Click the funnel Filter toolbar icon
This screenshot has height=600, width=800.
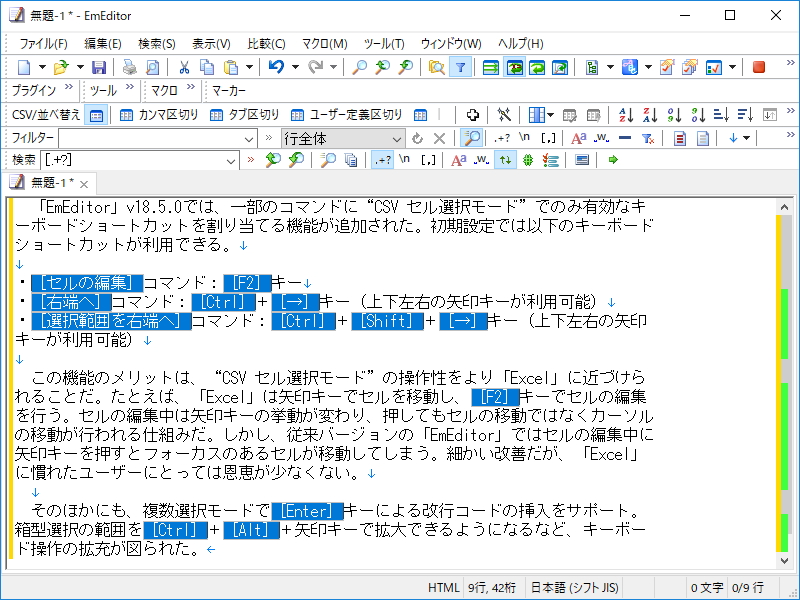460,67
